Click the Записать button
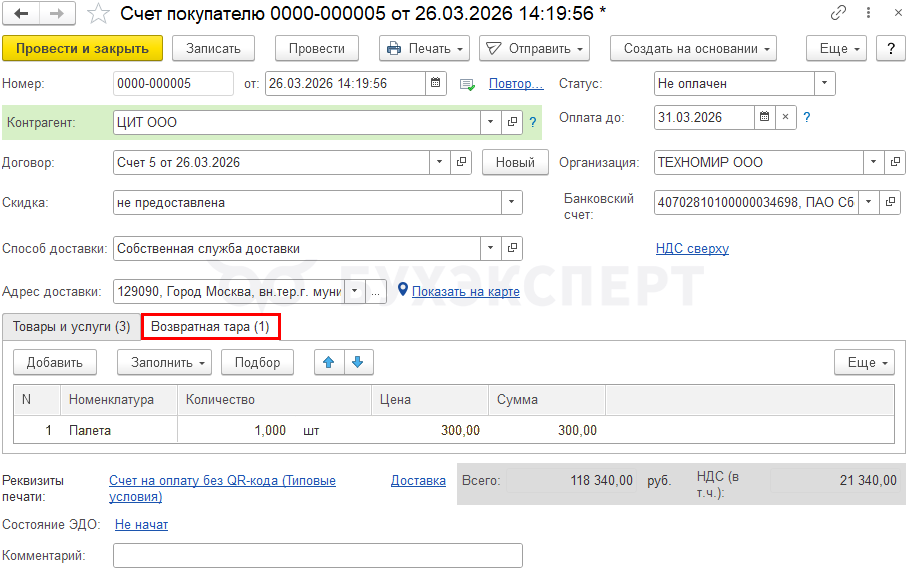Viewport: 910px width, 574px height. click(x=214, y=49)
